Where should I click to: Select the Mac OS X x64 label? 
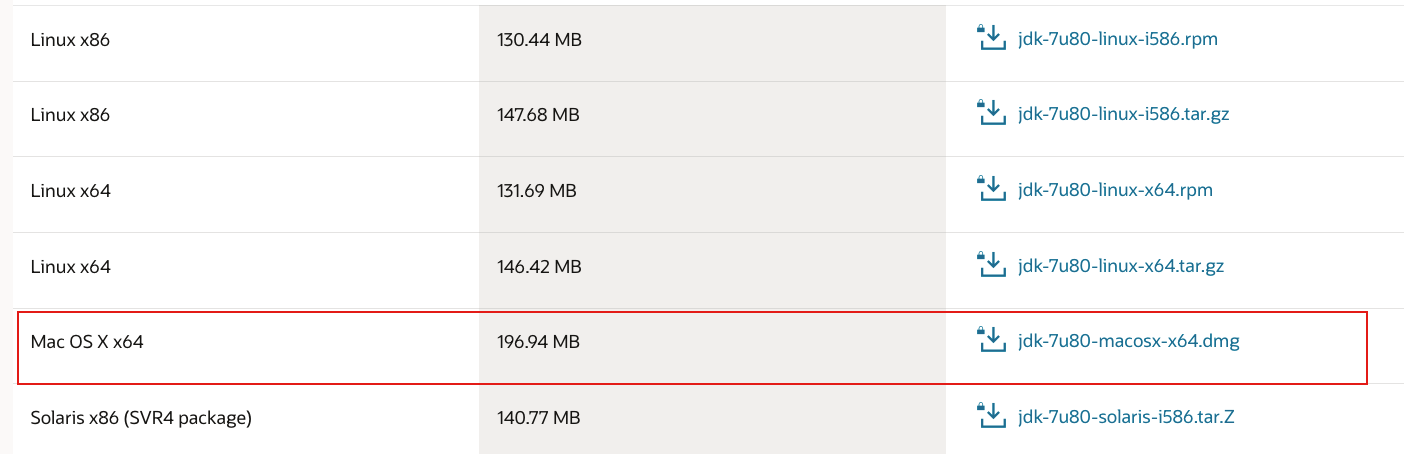(87, 342)
